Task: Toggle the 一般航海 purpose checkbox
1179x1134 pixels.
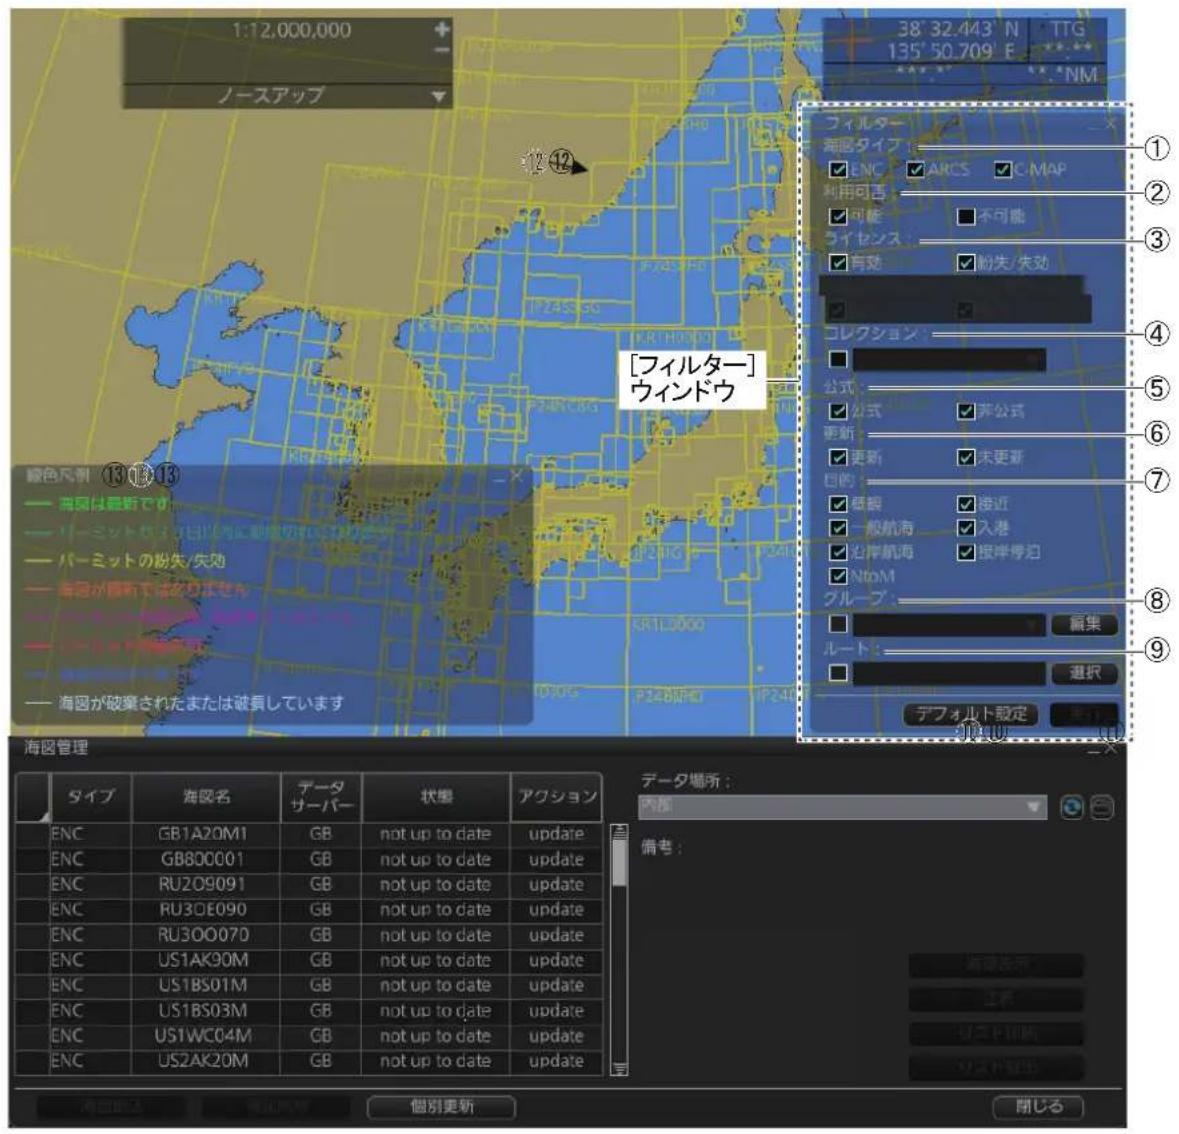Action: (838, 528)
